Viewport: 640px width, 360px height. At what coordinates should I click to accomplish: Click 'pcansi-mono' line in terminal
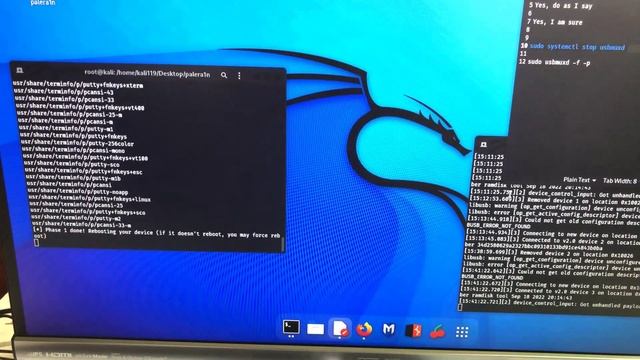(x=73, y=150)
